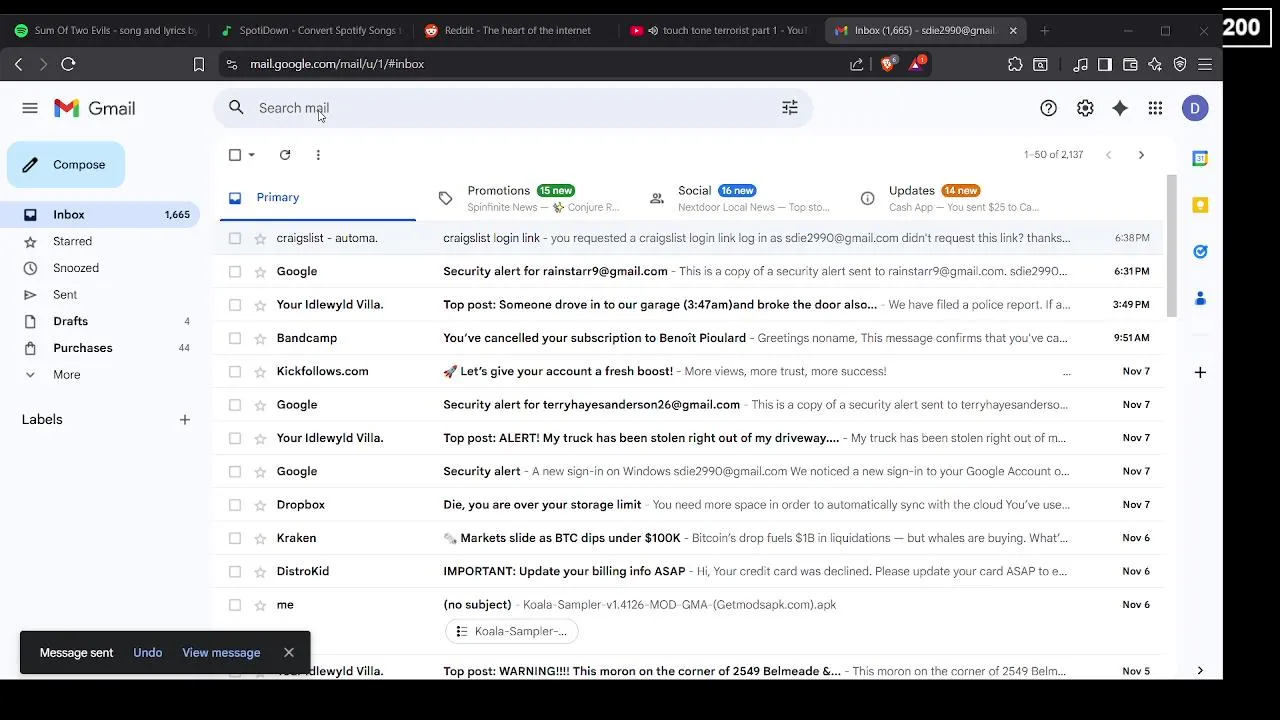The width and height of the screenshot is (1280, 720).
Task: Open the Reddit browser tab
Action: point(511,31)
